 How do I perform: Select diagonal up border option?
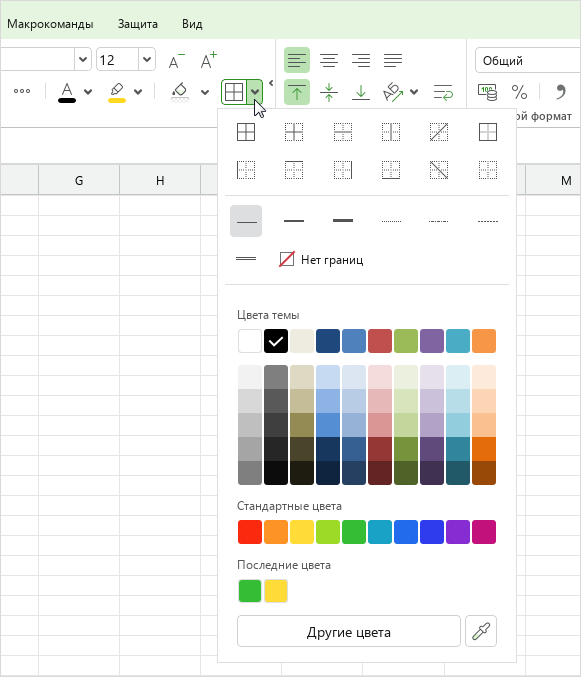point(439,132)
